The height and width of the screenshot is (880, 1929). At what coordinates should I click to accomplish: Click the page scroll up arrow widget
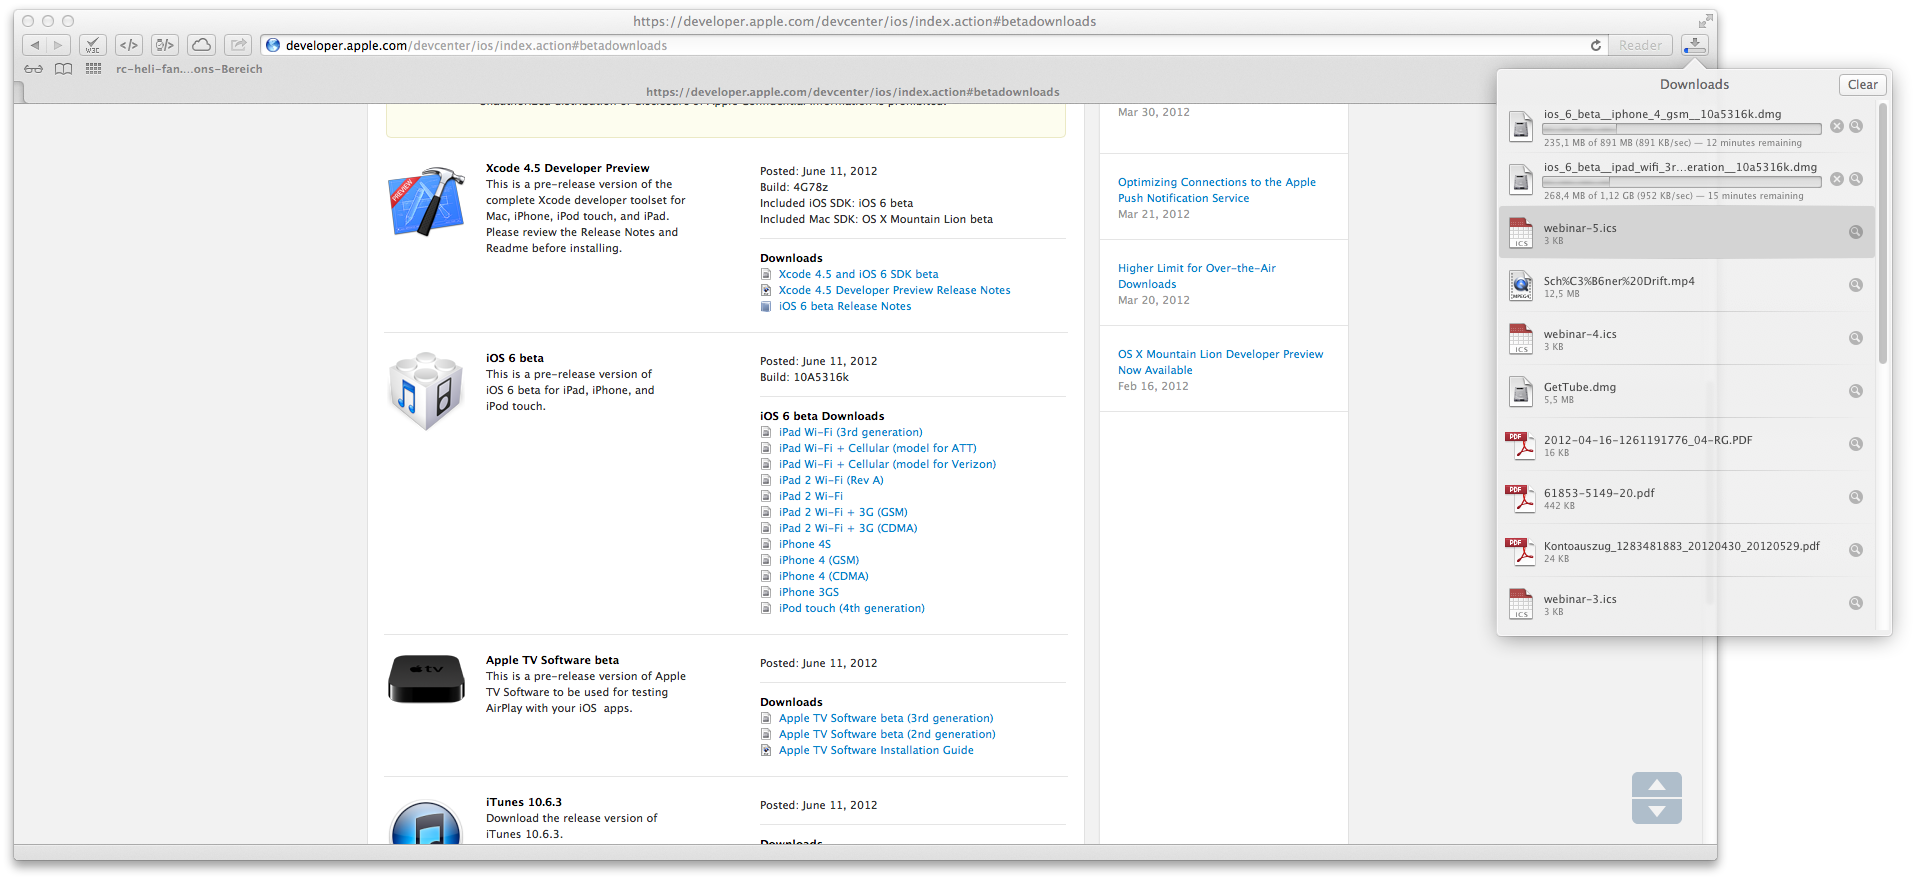pyautogui.click(x=1657, y=785)
